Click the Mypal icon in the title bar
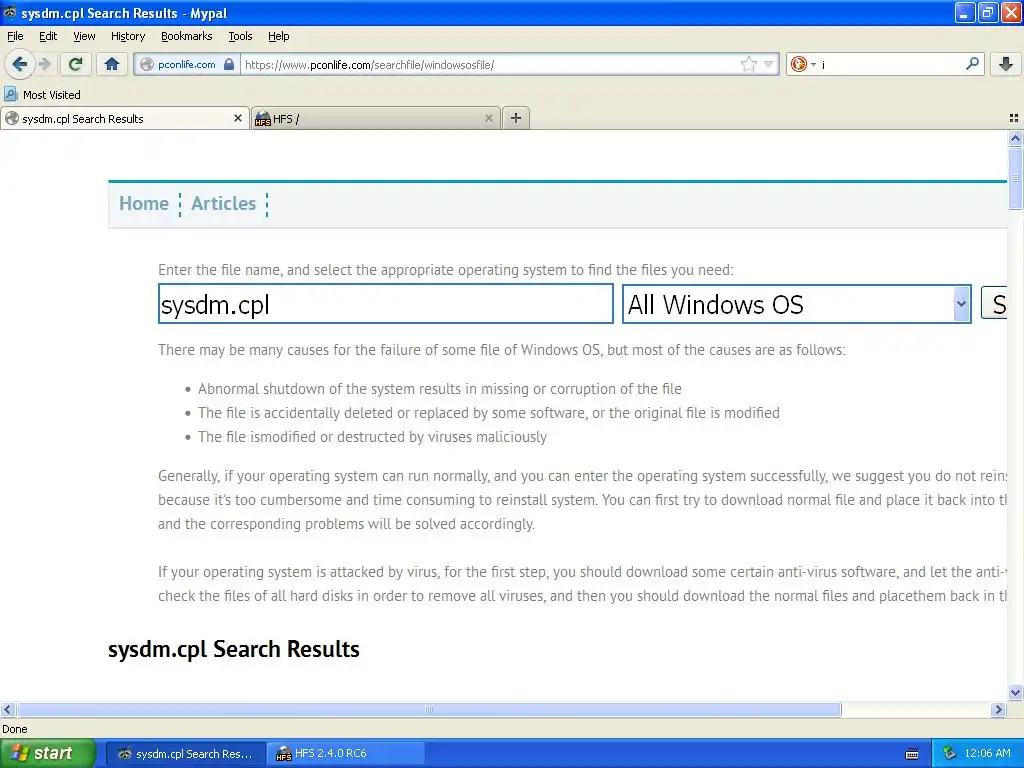Screen dimensions: 1024x768 point(10,12)
